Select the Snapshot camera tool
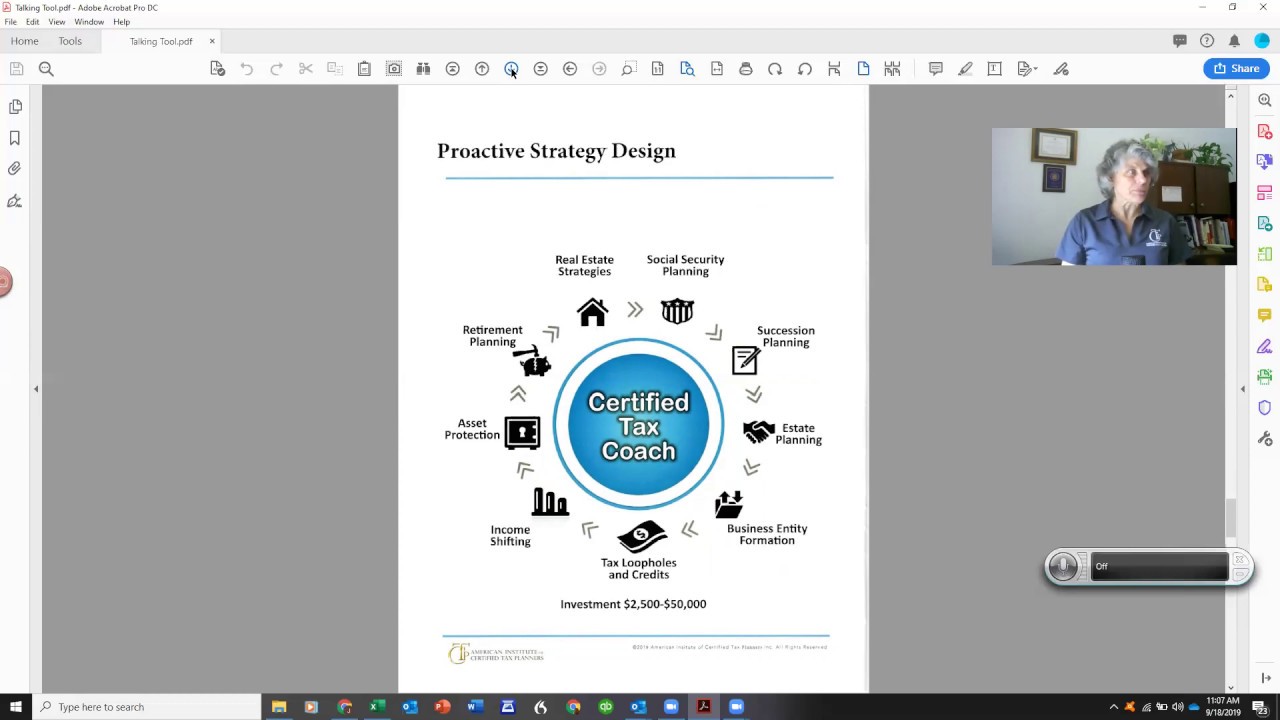Image resolution: width=1280 pixels, height=720 pixels. (x=394, y=69)
